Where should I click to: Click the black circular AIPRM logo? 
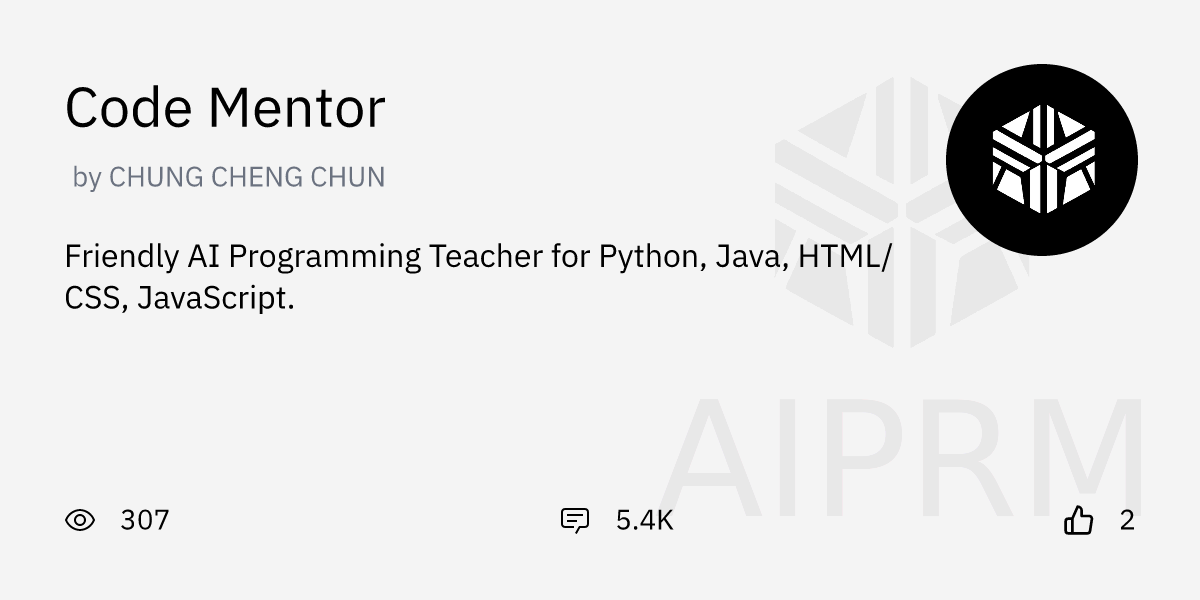(x=1041, y=160)
